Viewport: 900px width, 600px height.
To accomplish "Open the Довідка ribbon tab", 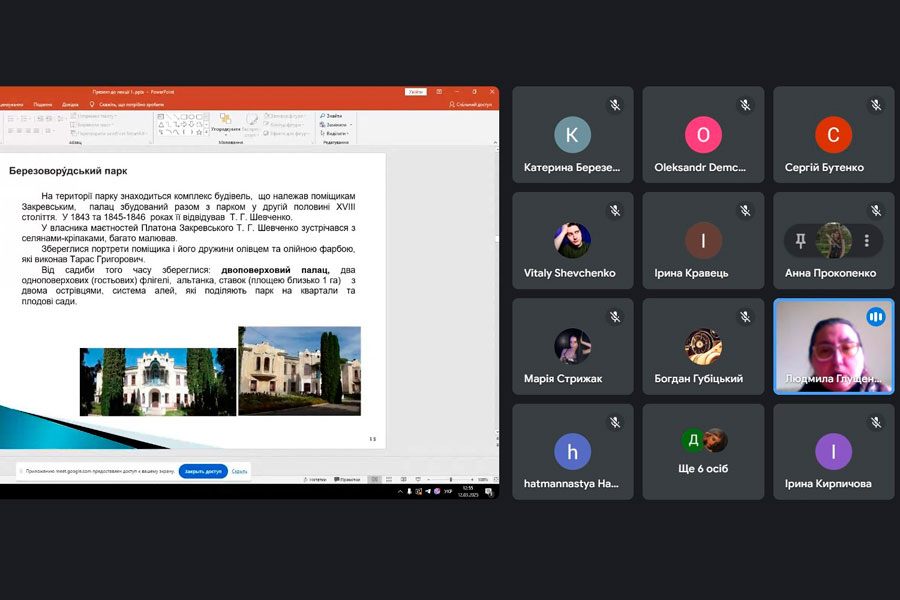I will click(70, 104).
